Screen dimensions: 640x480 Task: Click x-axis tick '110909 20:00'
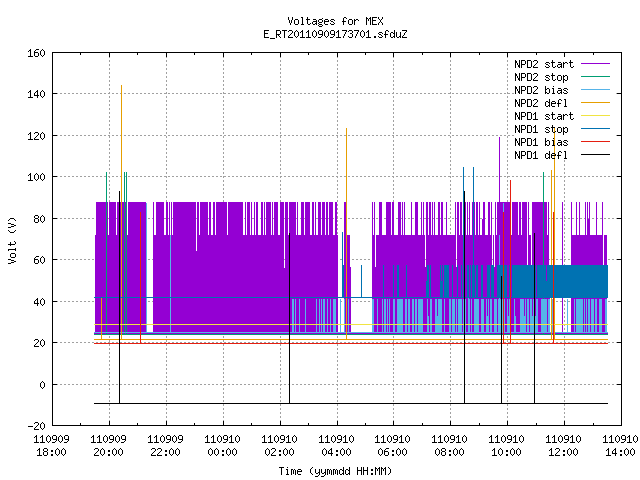pos(109,446)
